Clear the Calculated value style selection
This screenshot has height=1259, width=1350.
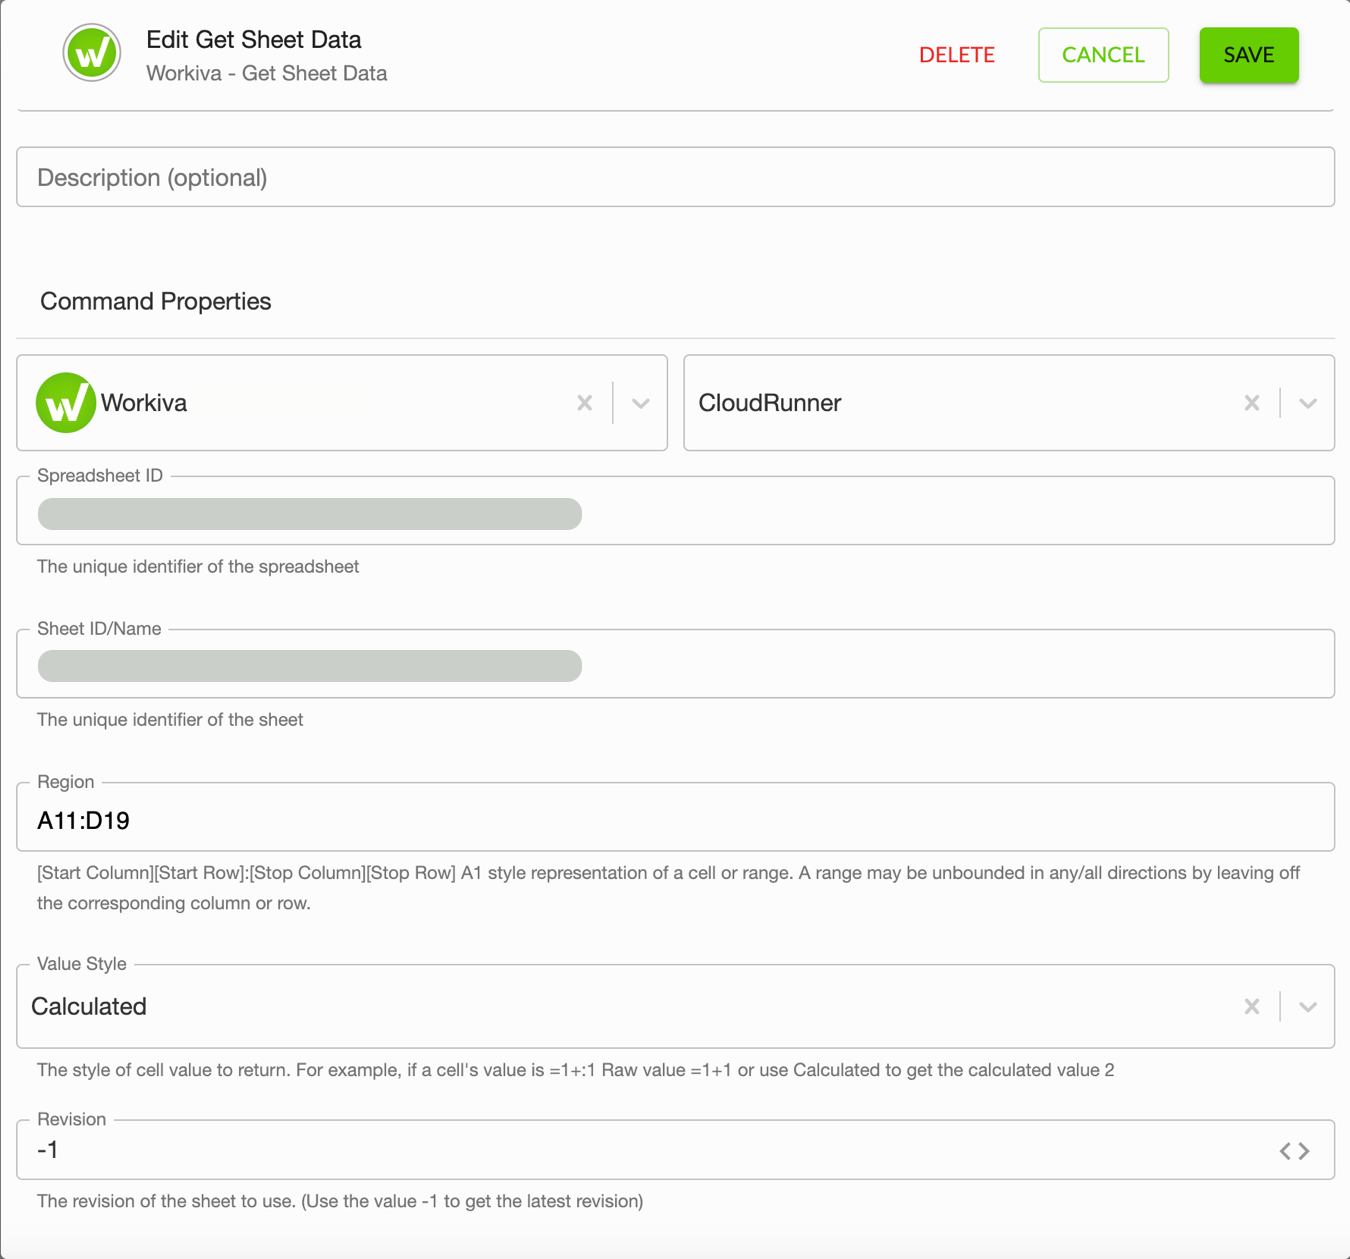tap(1252, 1007)
